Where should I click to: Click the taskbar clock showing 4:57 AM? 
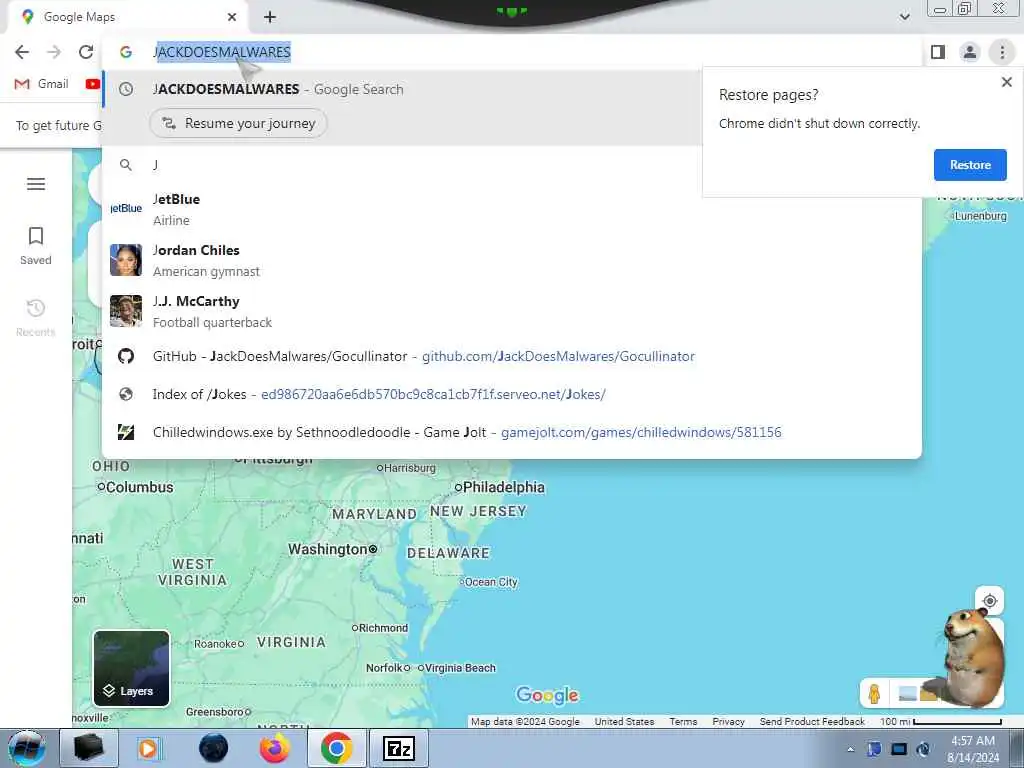click(973, 749)
